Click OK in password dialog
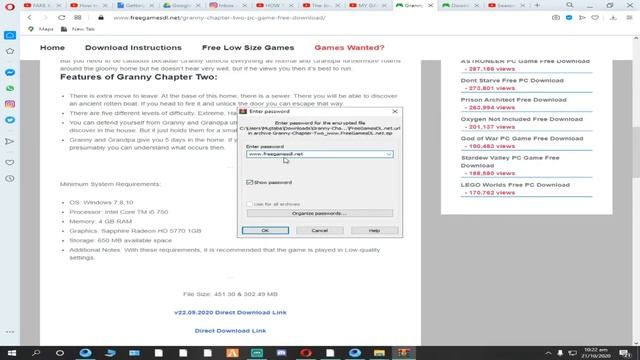The image size is (640, 360). pyautogui.click(x=265, y=231)
